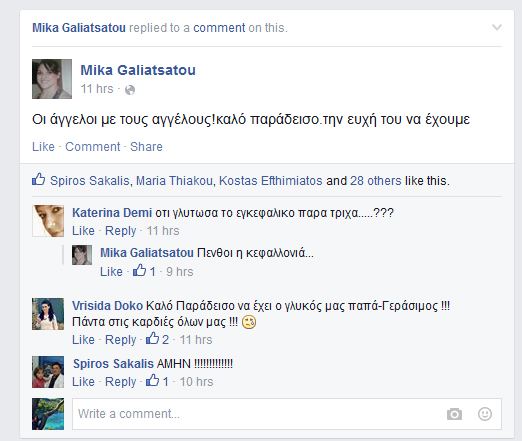
Task: Open Kostas Efthimiatos's profile link
Action: (x=271, y=181)
